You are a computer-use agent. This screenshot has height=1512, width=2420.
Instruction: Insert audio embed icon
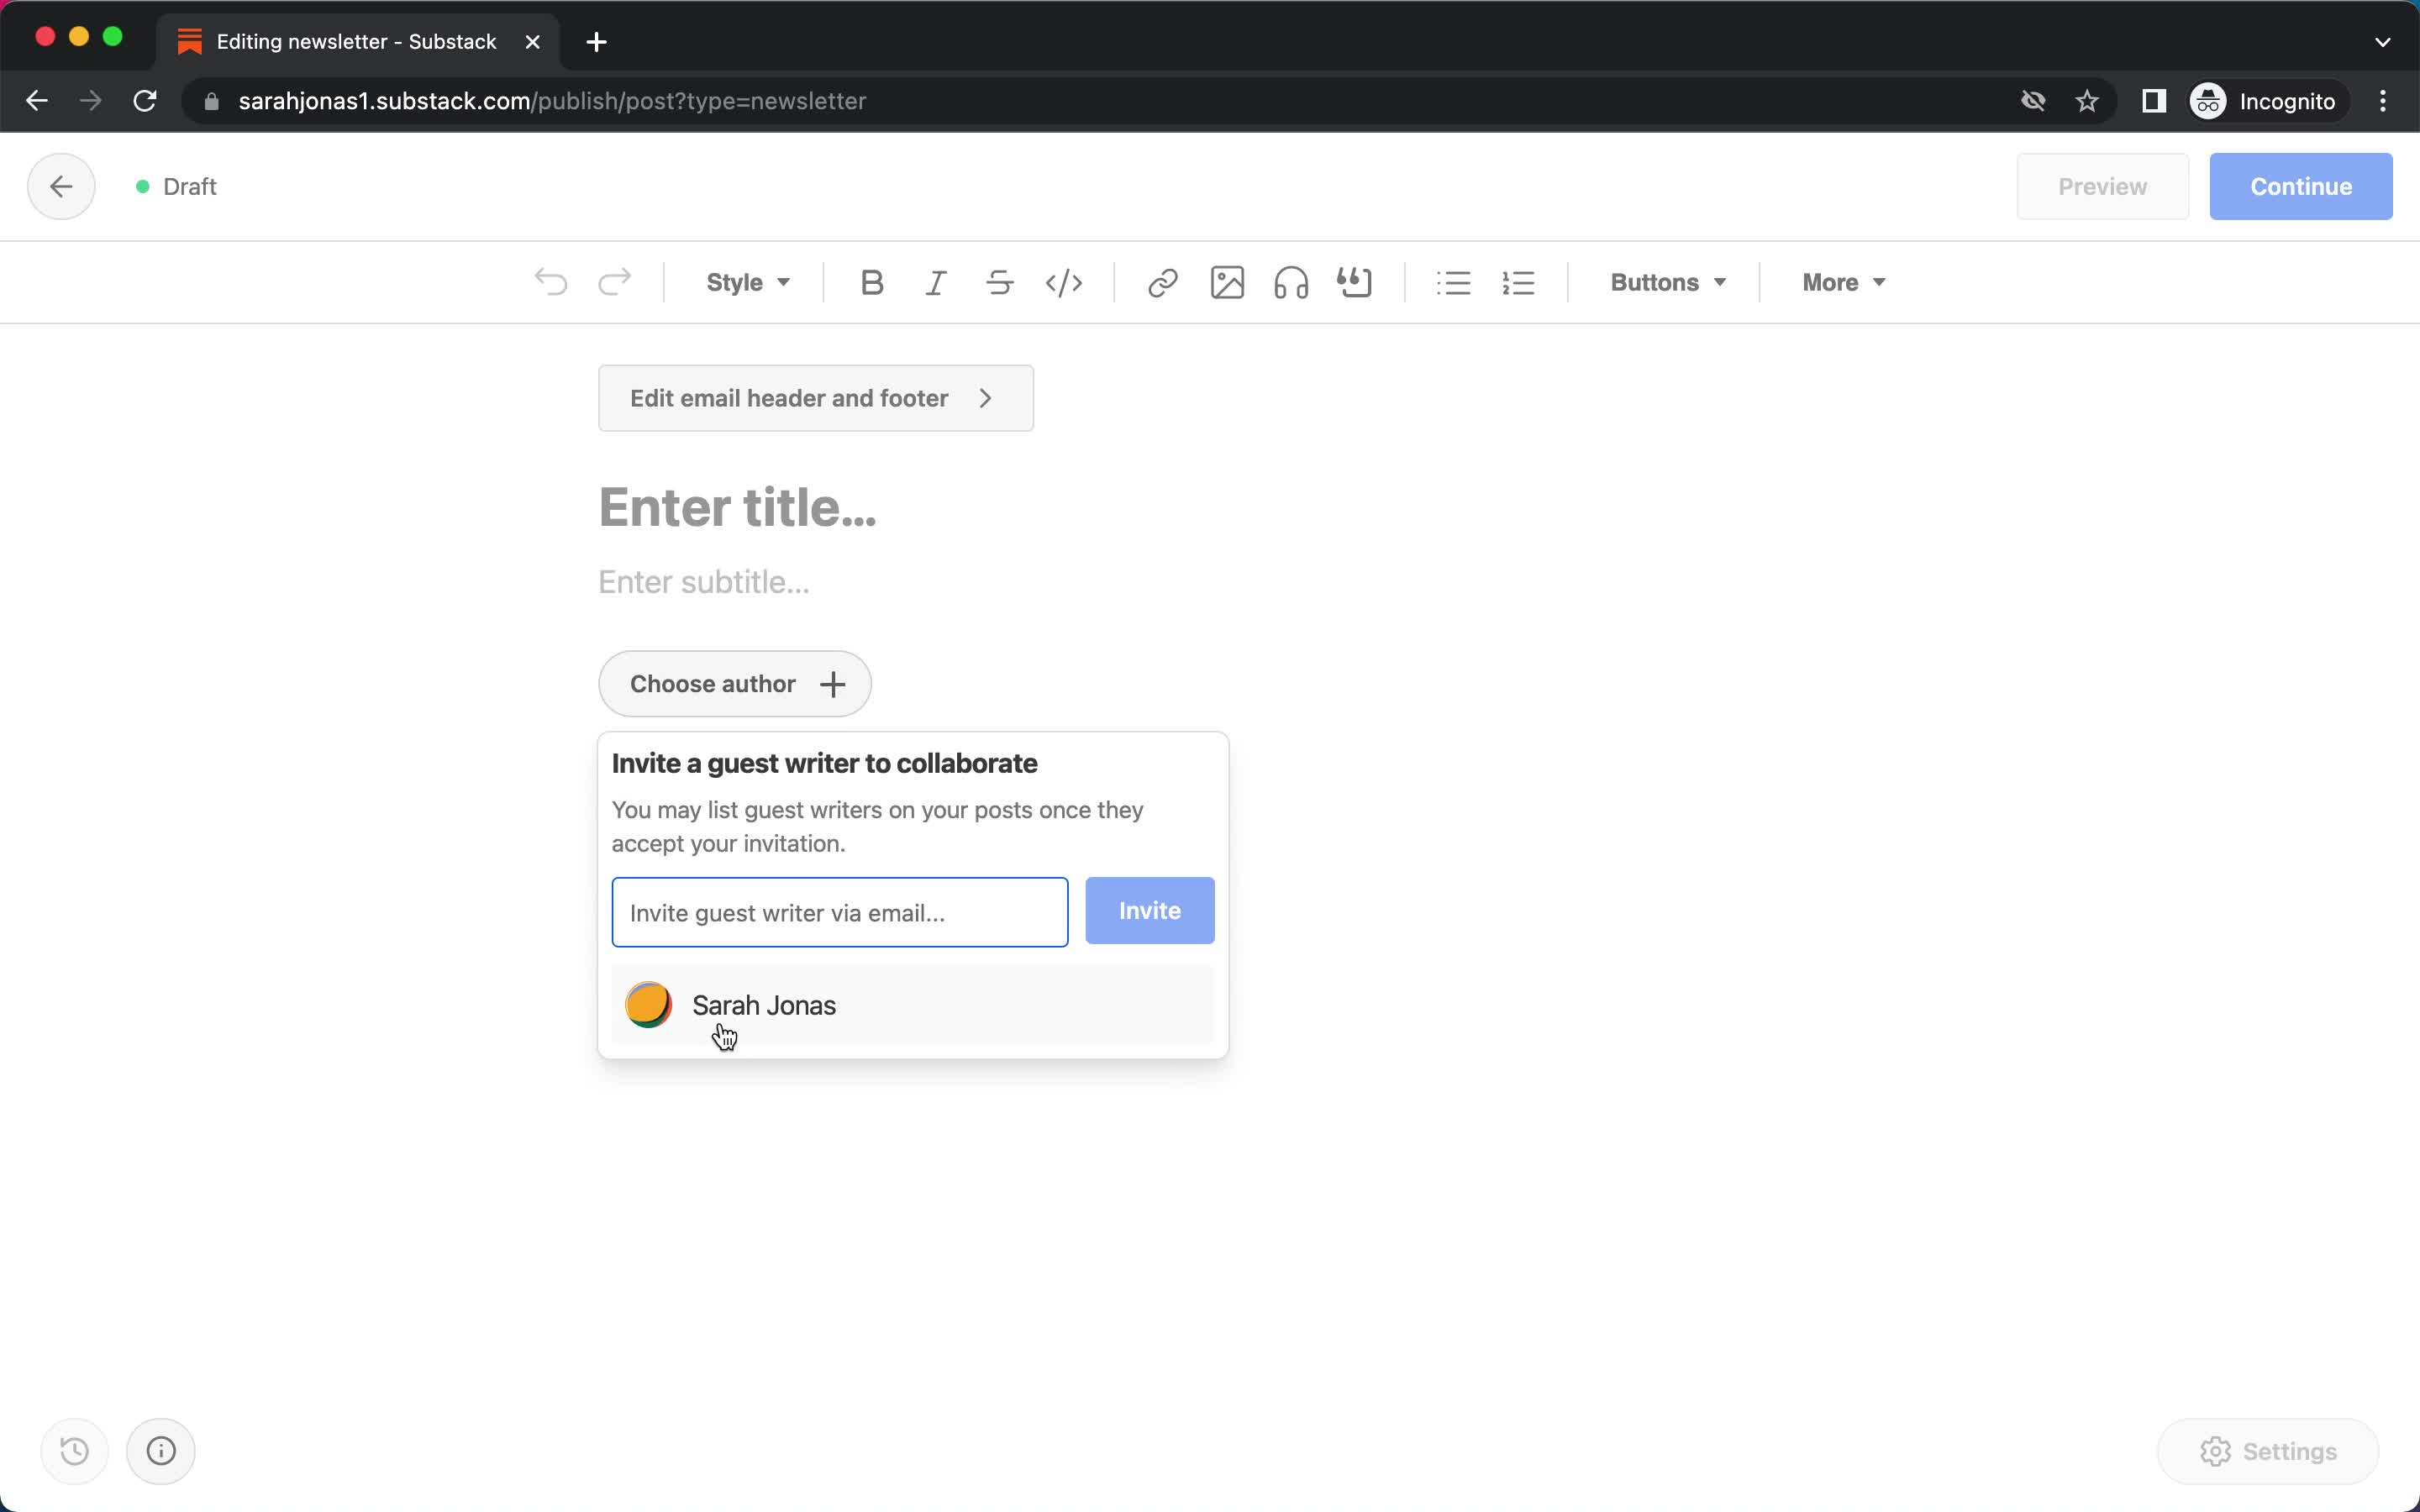[x=1291, y=282]
